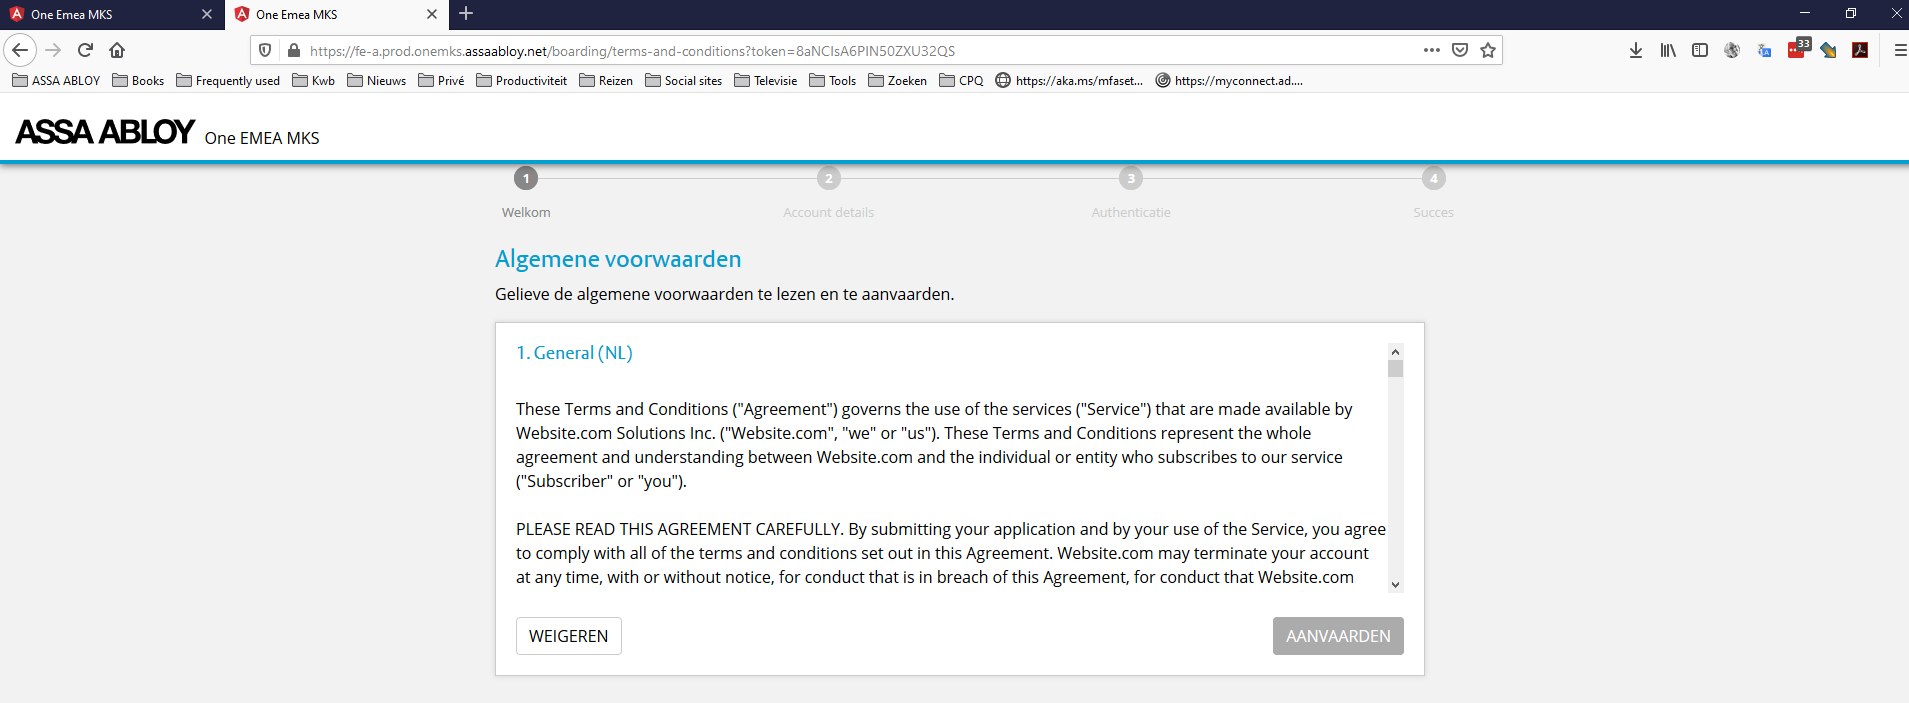1909x703 pixels.
Task: Click the Firefox Downloads arrow icon
Action: click(1636, 50)
